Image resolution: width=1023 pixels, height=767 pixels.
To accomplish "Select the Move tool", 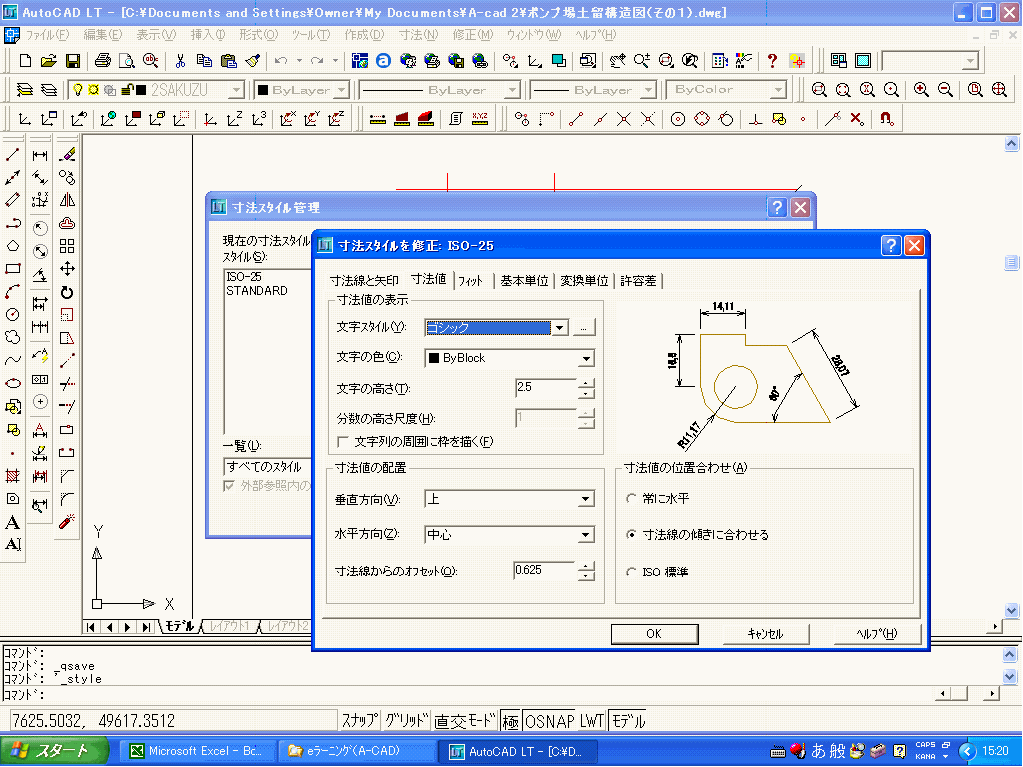I will pos(67,269).
